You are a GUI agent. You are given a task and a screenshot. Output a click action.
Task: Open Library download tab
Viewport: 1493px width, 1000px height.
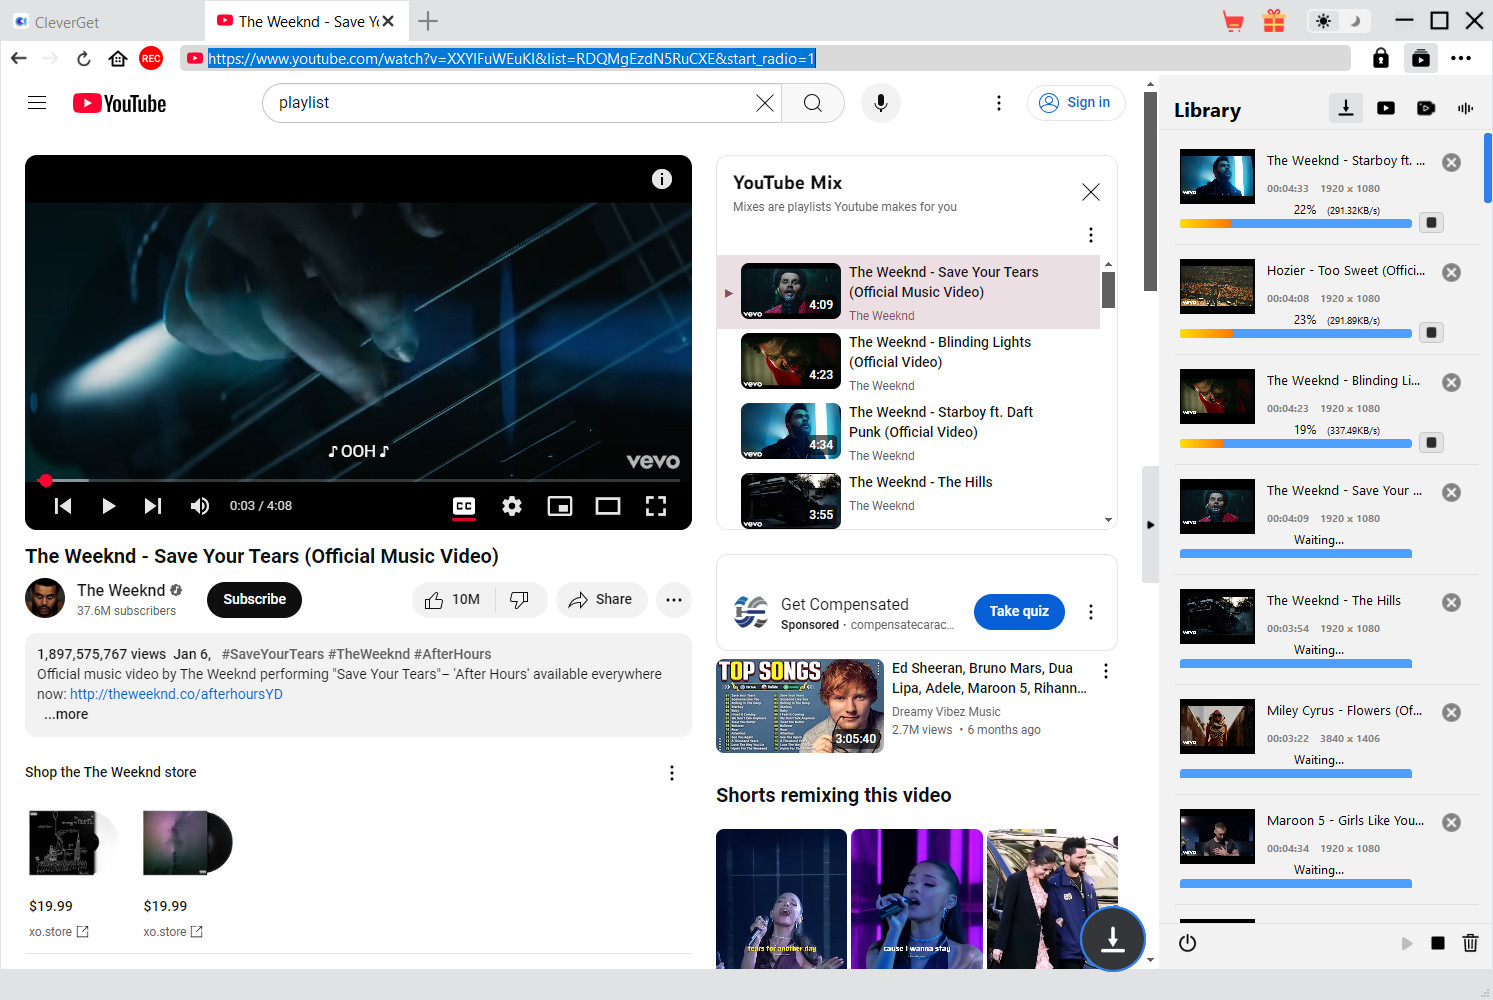point(1346,108)
